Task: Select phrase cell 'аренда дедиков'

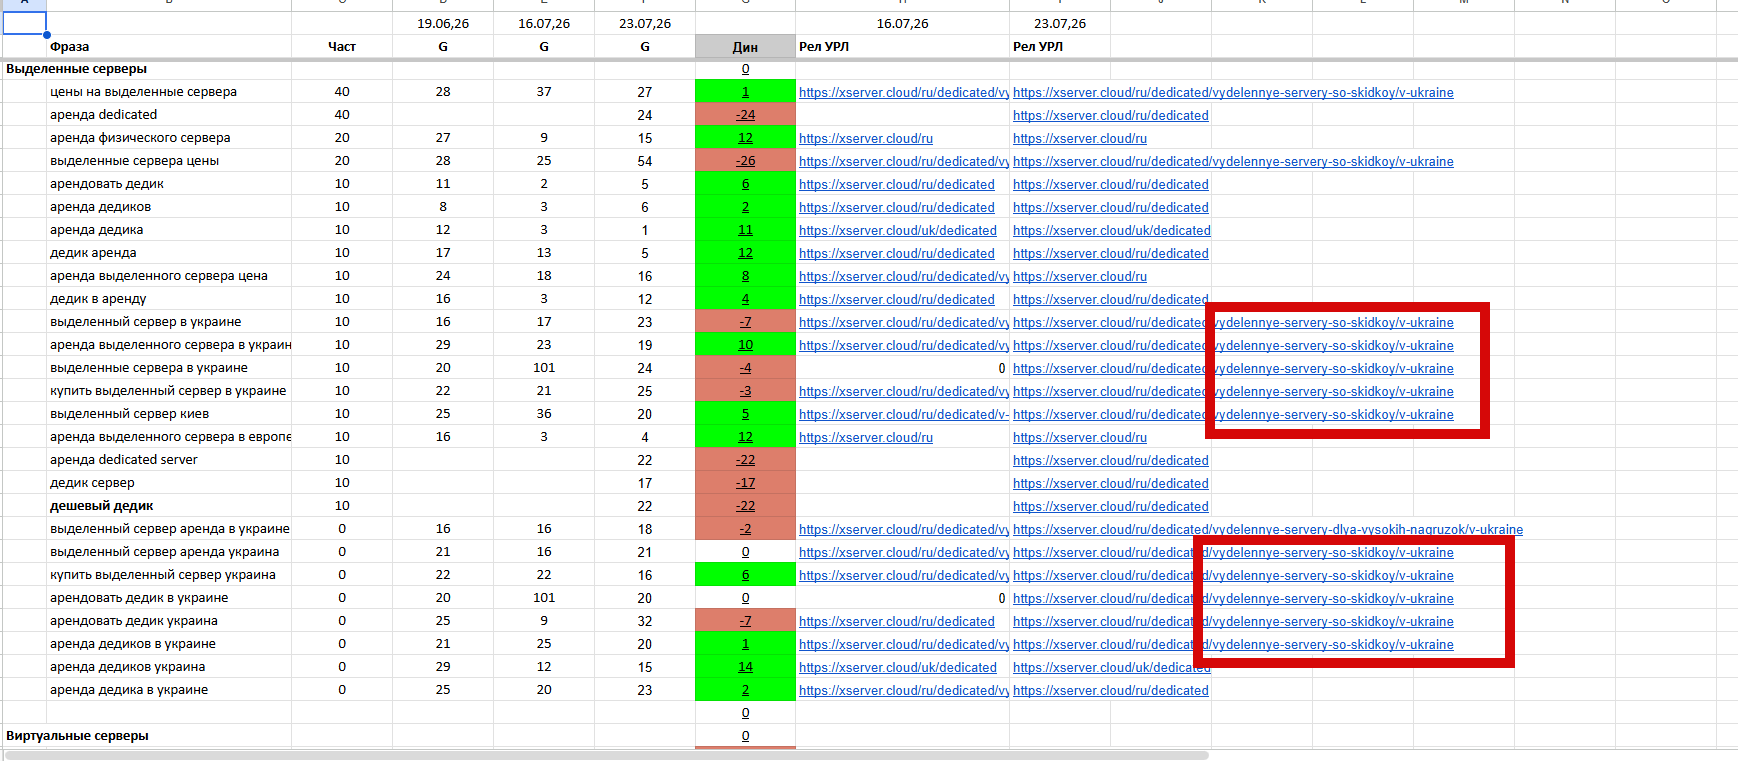Action: pos(169,207)
